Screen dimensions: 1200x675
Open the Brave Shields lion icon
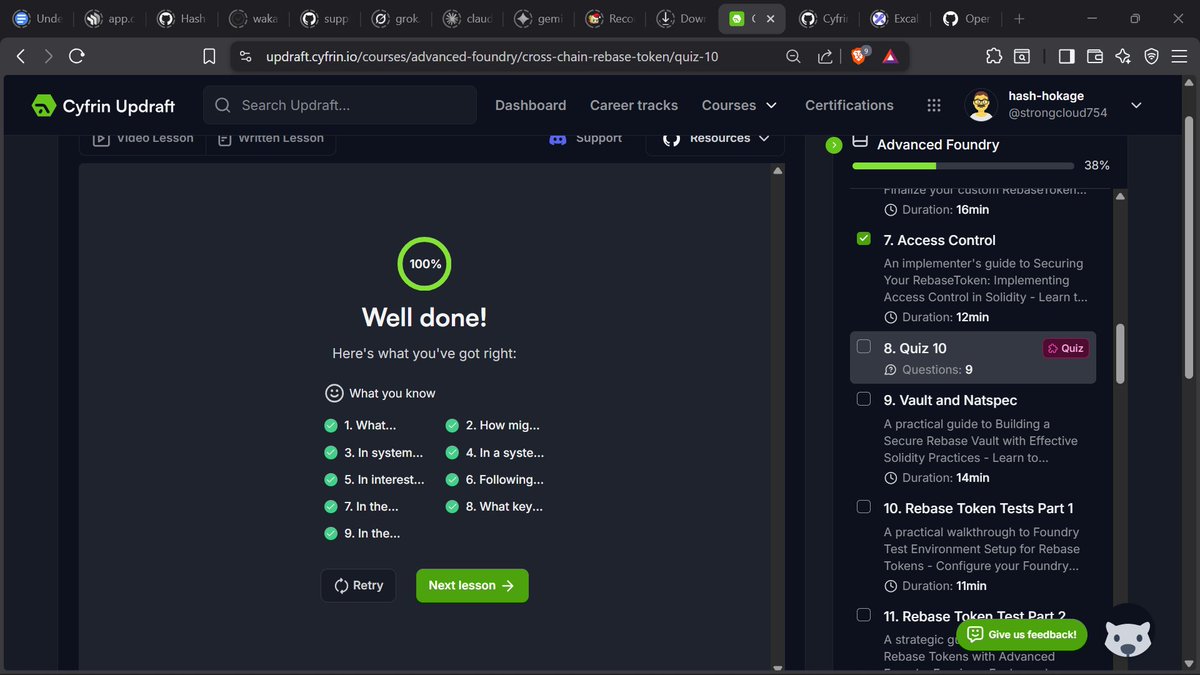(x=859, y=56)
